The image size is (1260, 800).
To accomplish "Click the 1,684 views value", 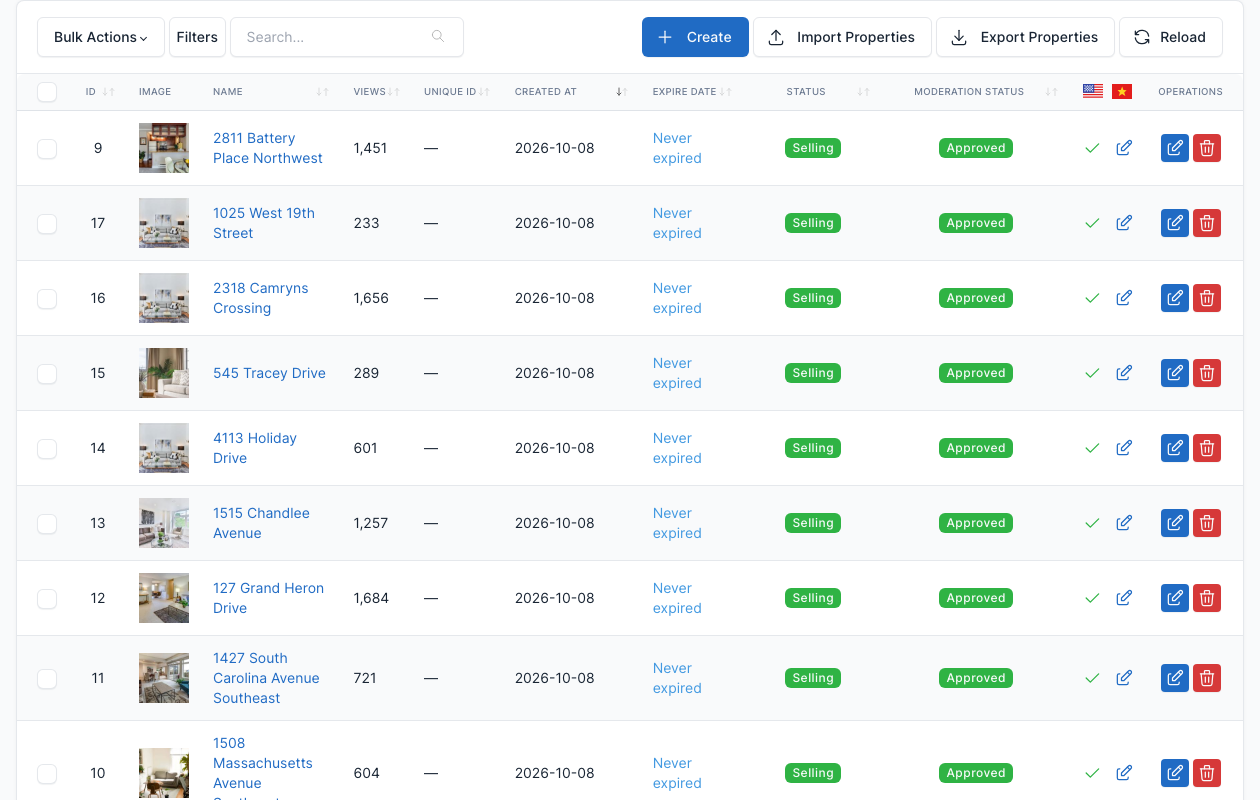I will tap(371, 598).
